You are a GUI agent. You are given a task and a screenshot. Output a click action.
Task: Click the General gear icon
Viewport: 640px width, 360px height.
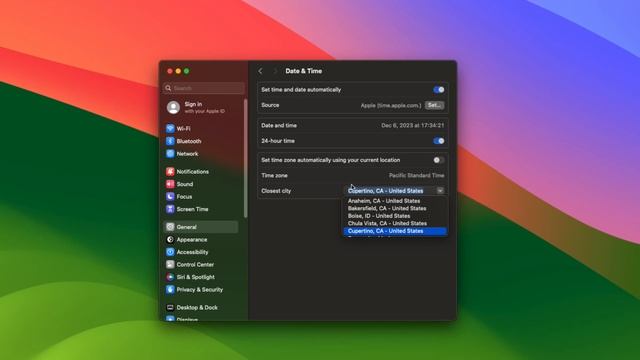(x=170, y=227)
